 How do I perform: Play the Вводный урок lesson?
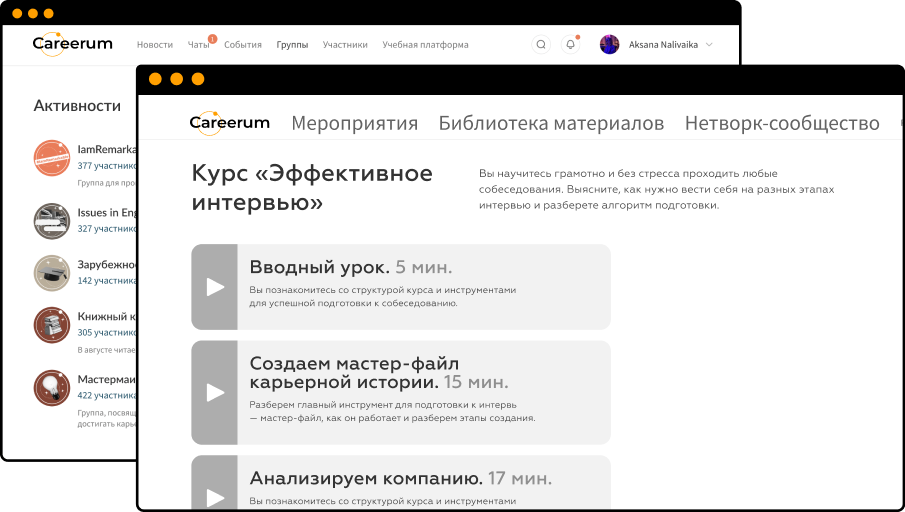214,287
